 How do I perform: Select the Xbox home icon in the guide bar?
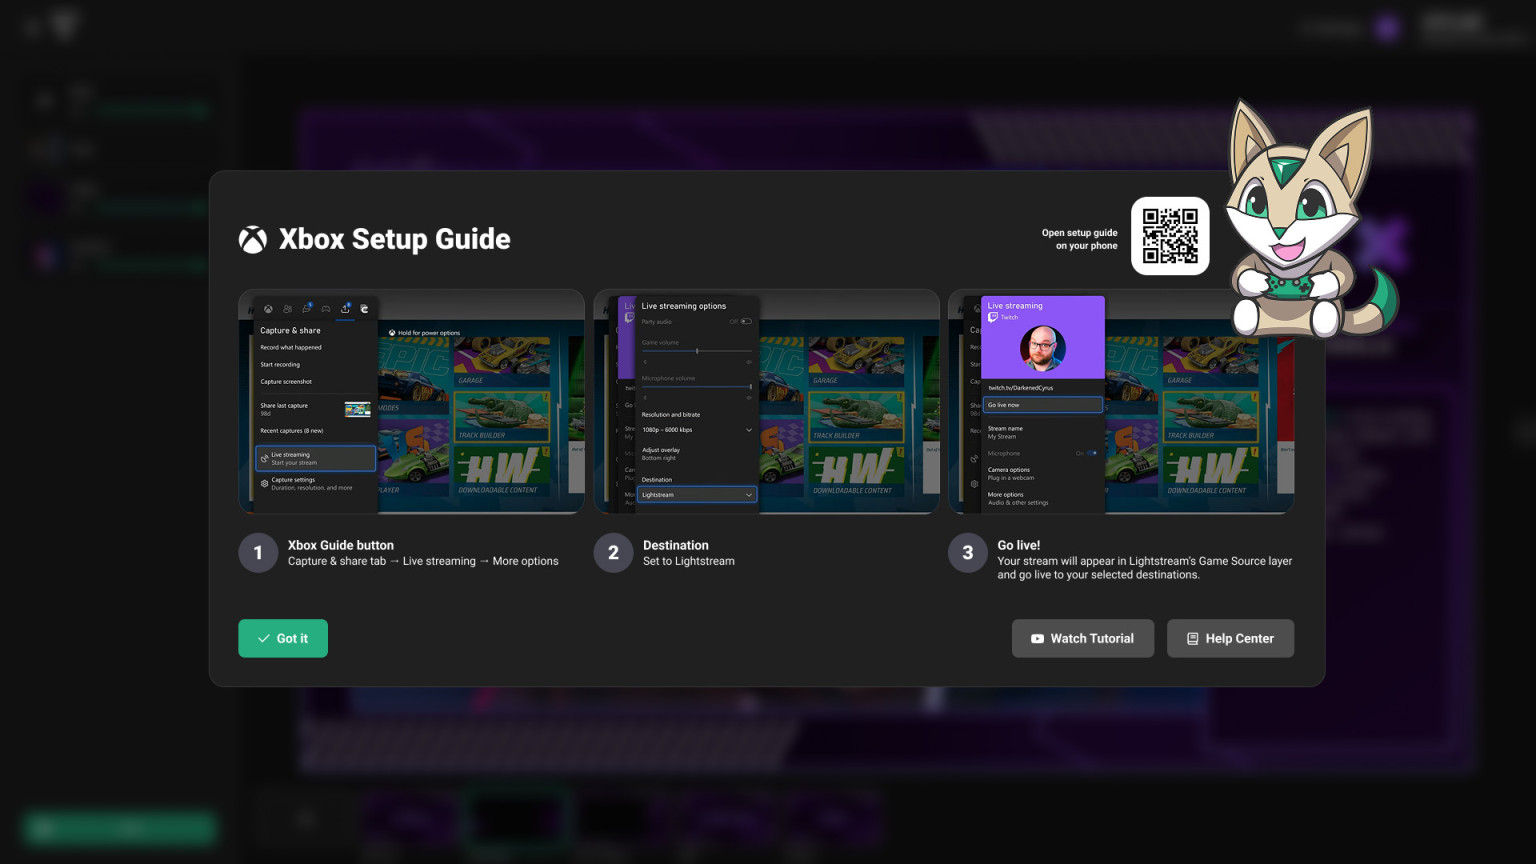(x=268, y=309)
